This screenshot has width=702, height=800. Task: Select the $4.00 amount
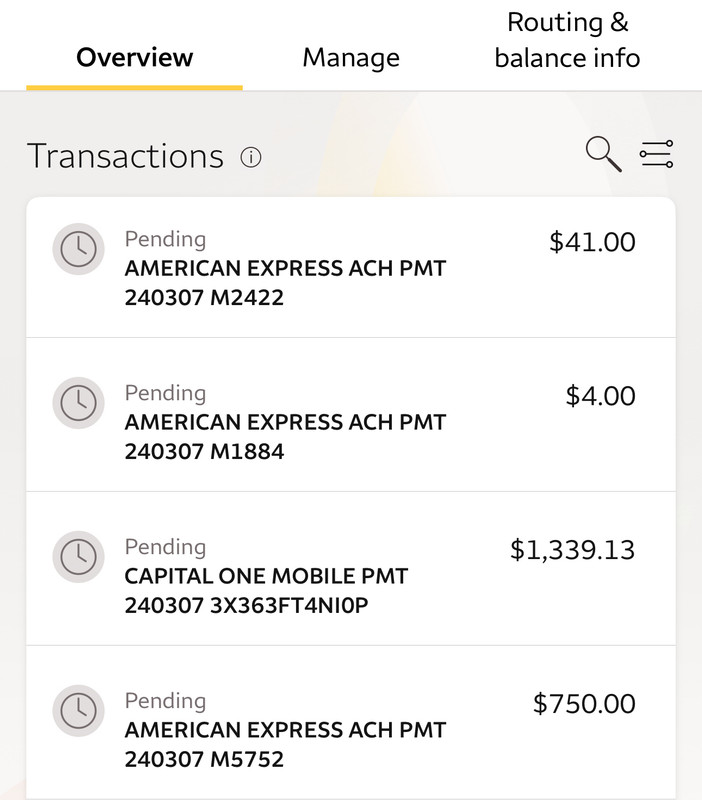tap(600, 396)
